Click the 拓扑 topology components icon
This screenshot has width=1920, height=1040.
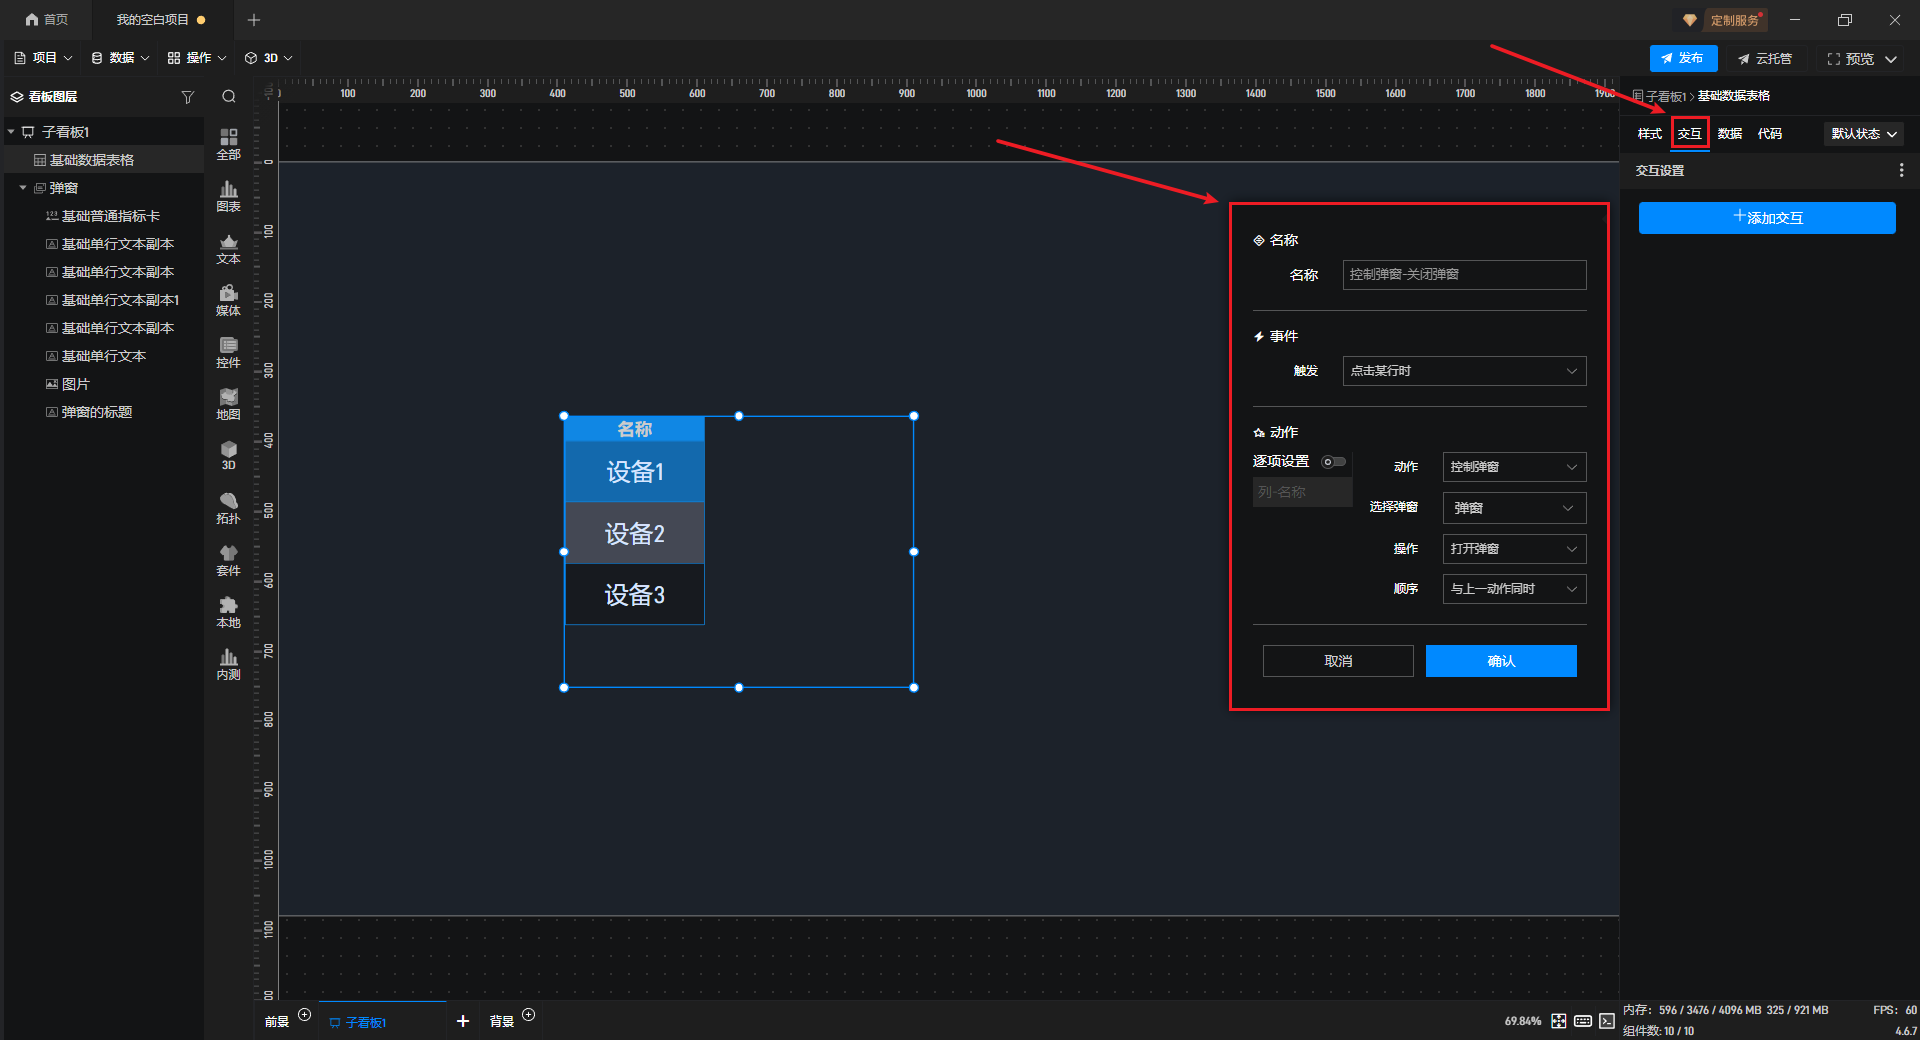pyautogui.click(x=228, y=507)
